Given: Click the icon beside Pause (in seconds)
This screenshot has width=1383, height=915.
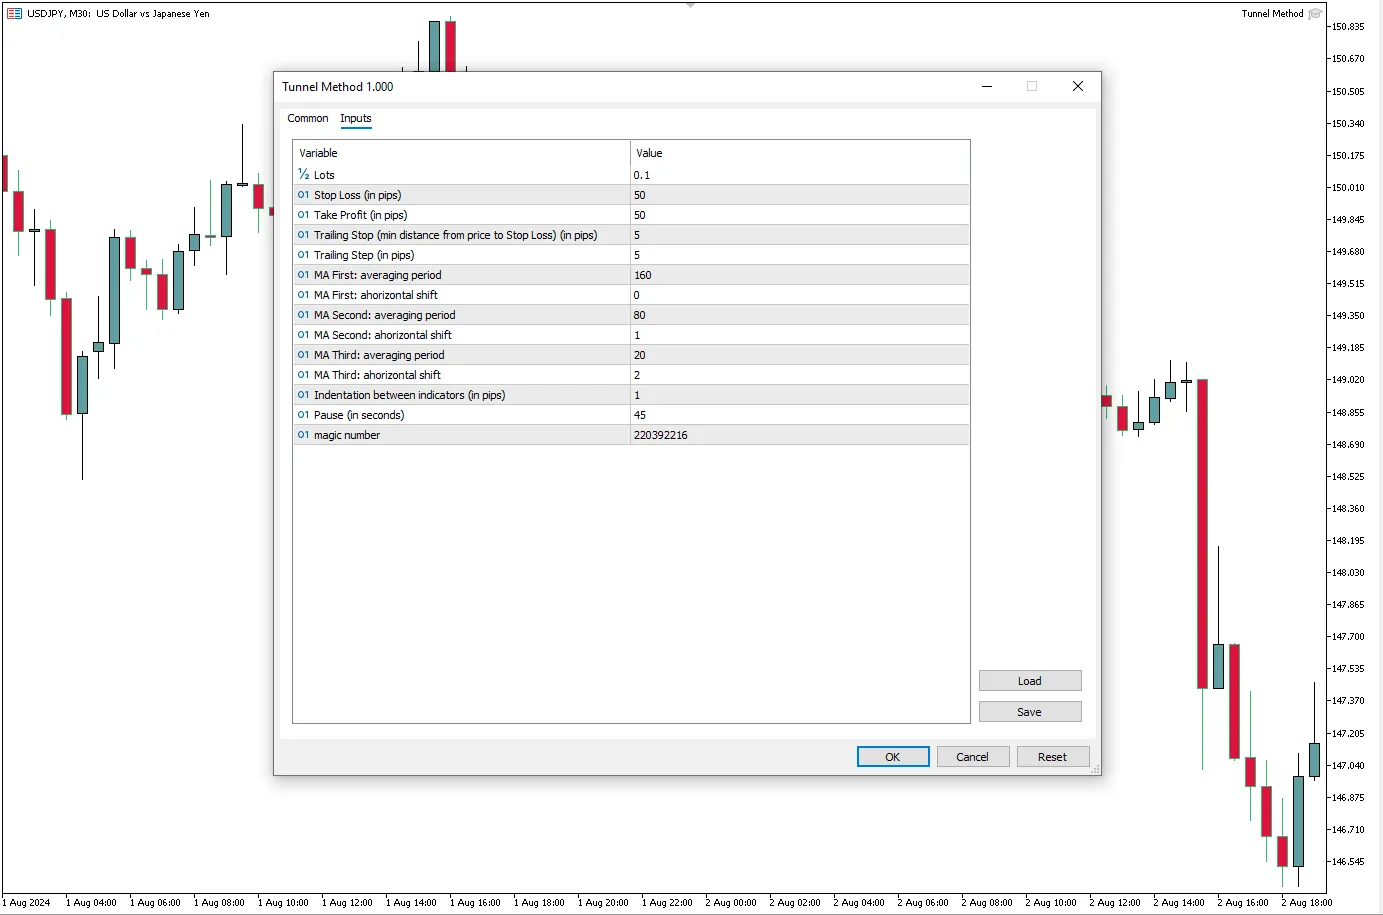Looking at the screenshot, I should (303, 415).
